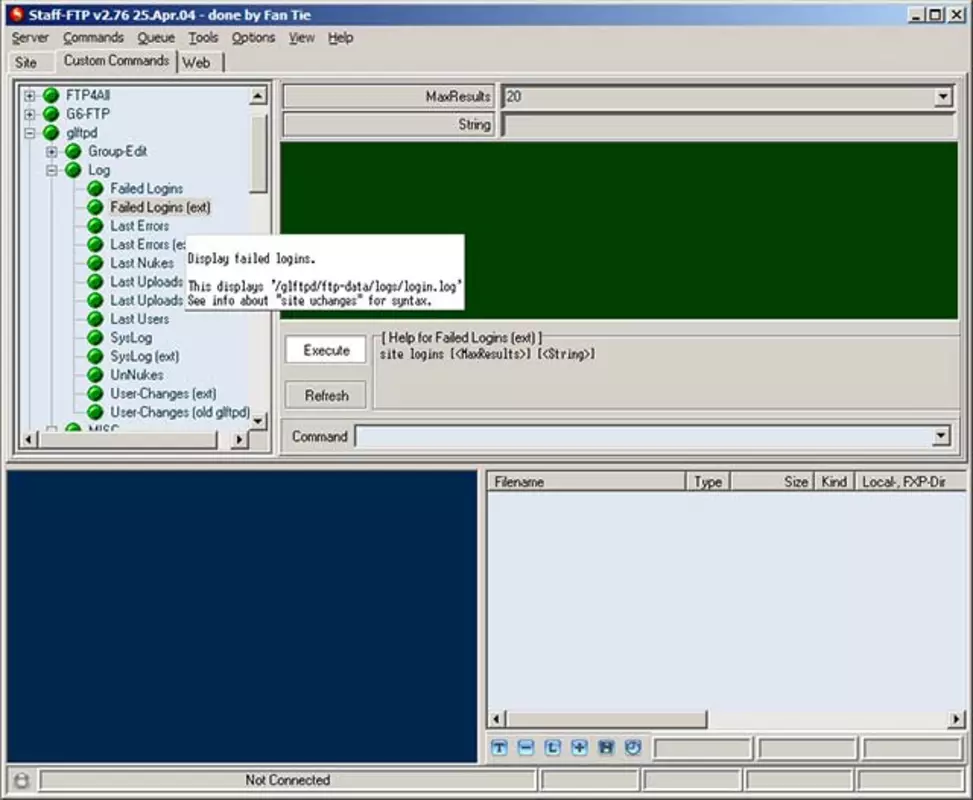This screenshot has width=973, height=800.
Task: Collapse the Log tree node
Action: (52, 170)
